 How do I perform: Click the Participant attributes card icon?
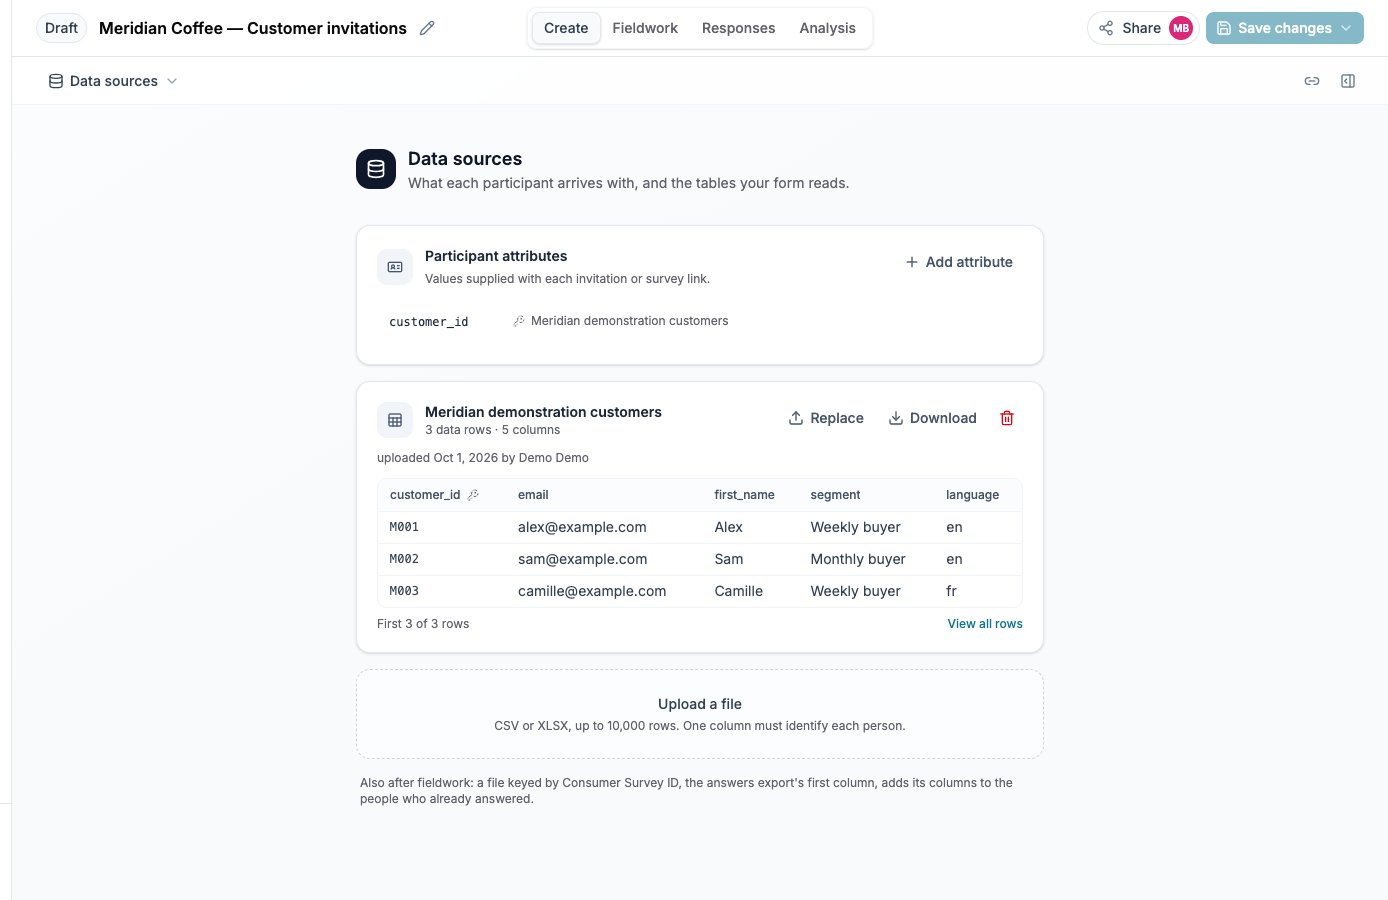[395, 267]
